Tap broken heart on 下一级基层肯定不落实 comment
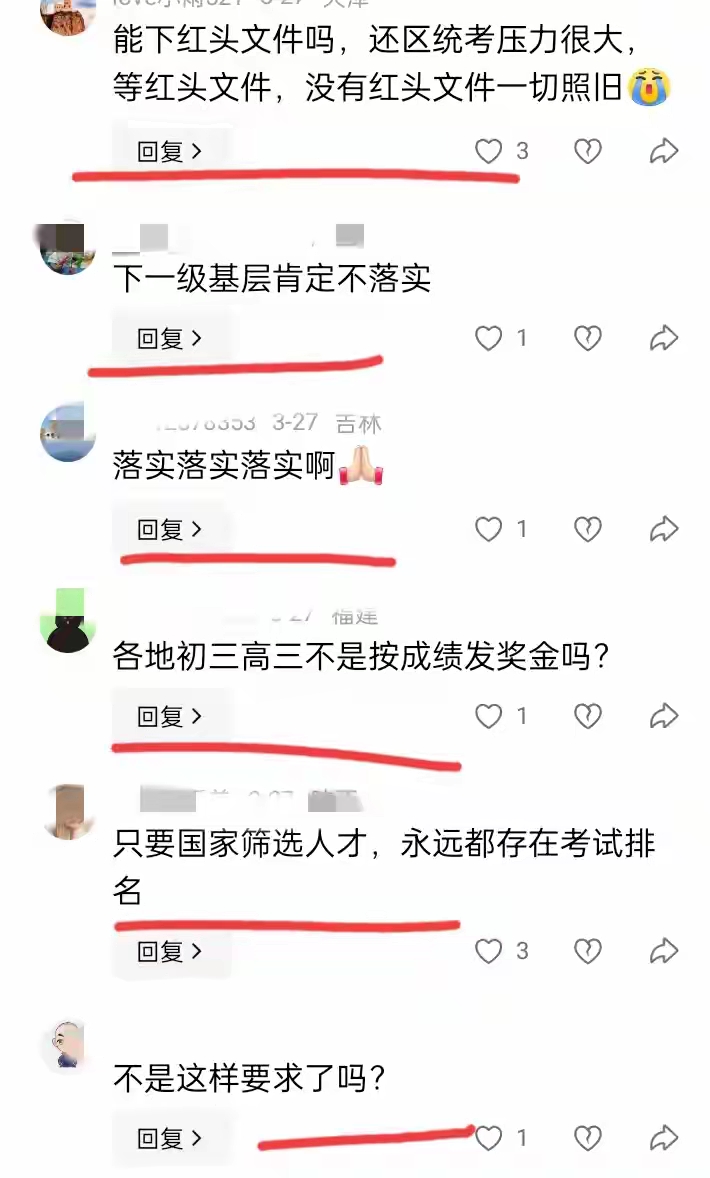Screen dimensions: 710x1178 tap(588, 339)
